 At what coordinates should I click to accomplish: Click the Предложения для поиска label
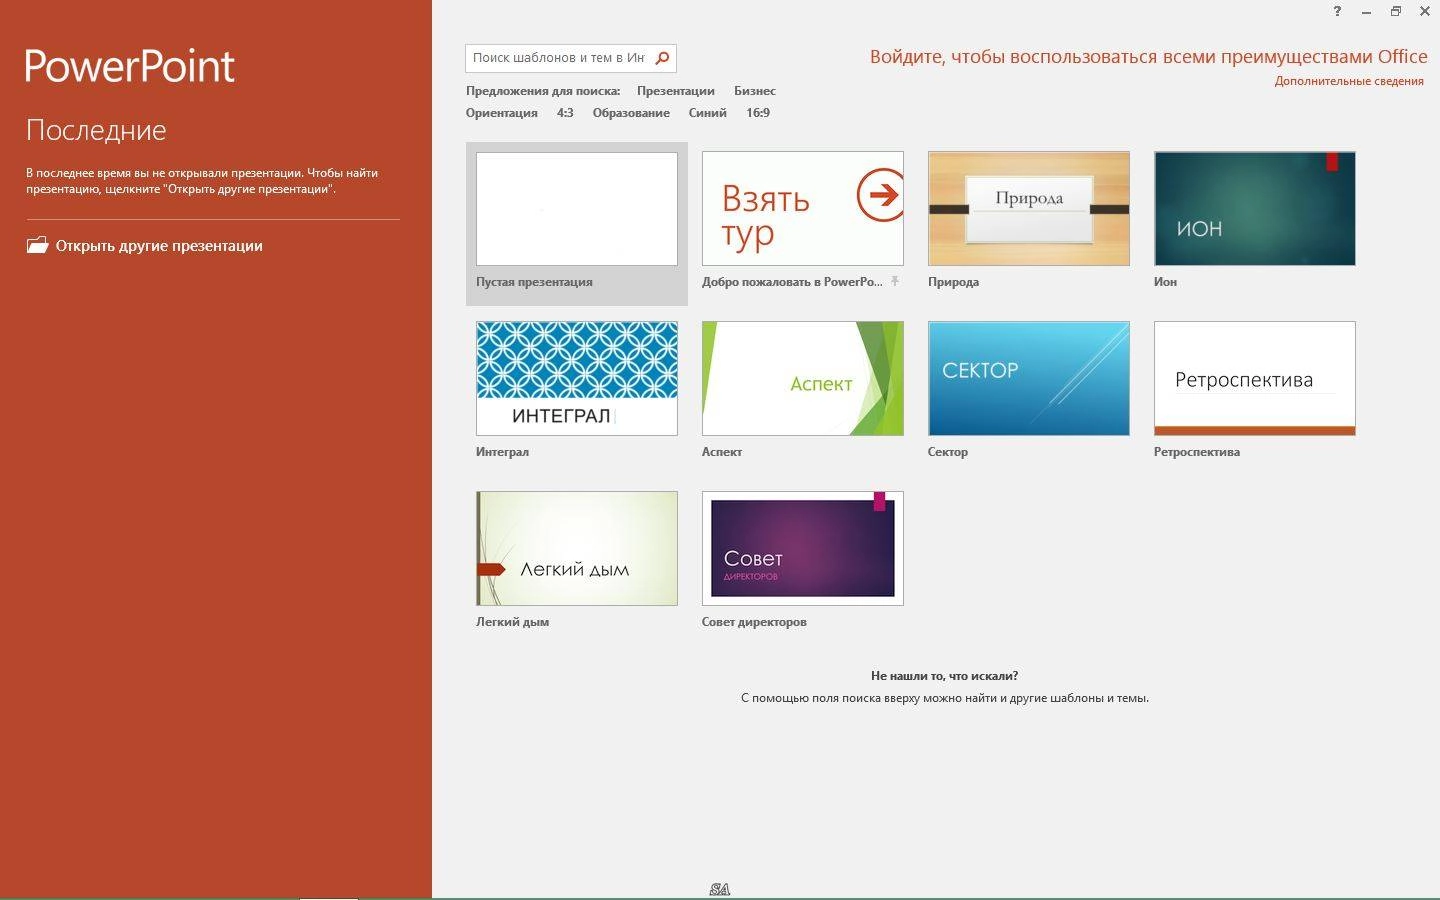pyautogui.click(x=543, y=91)
